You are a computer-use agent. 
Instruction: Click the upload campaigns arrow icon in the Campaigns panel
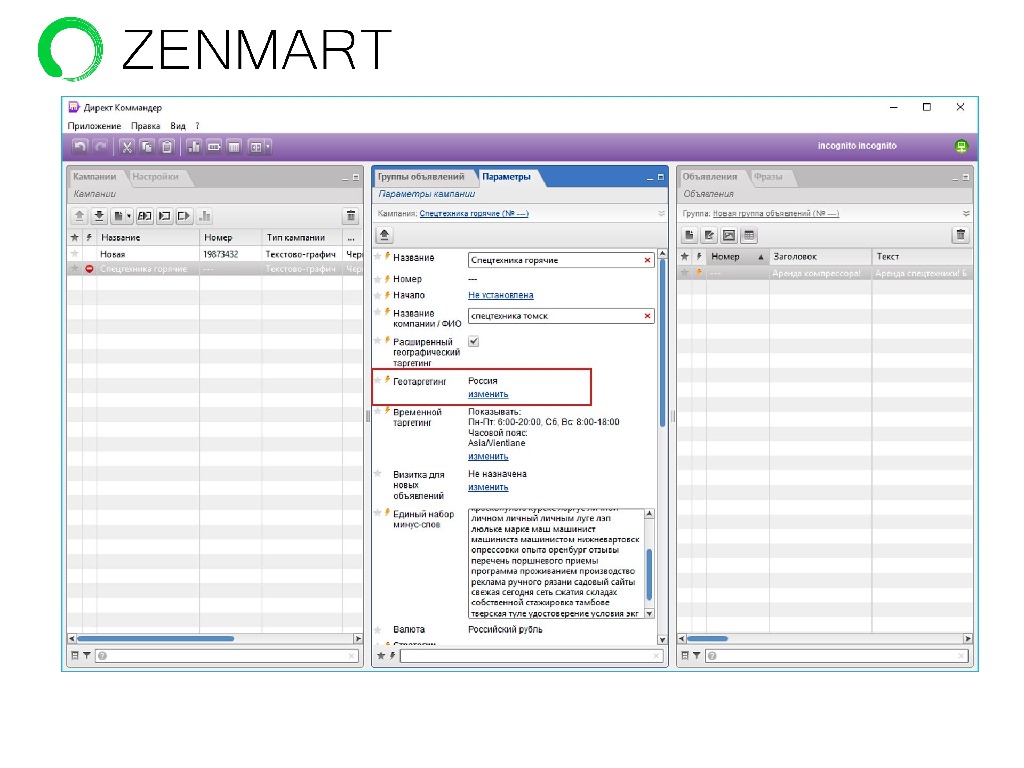tap(79, 216)
